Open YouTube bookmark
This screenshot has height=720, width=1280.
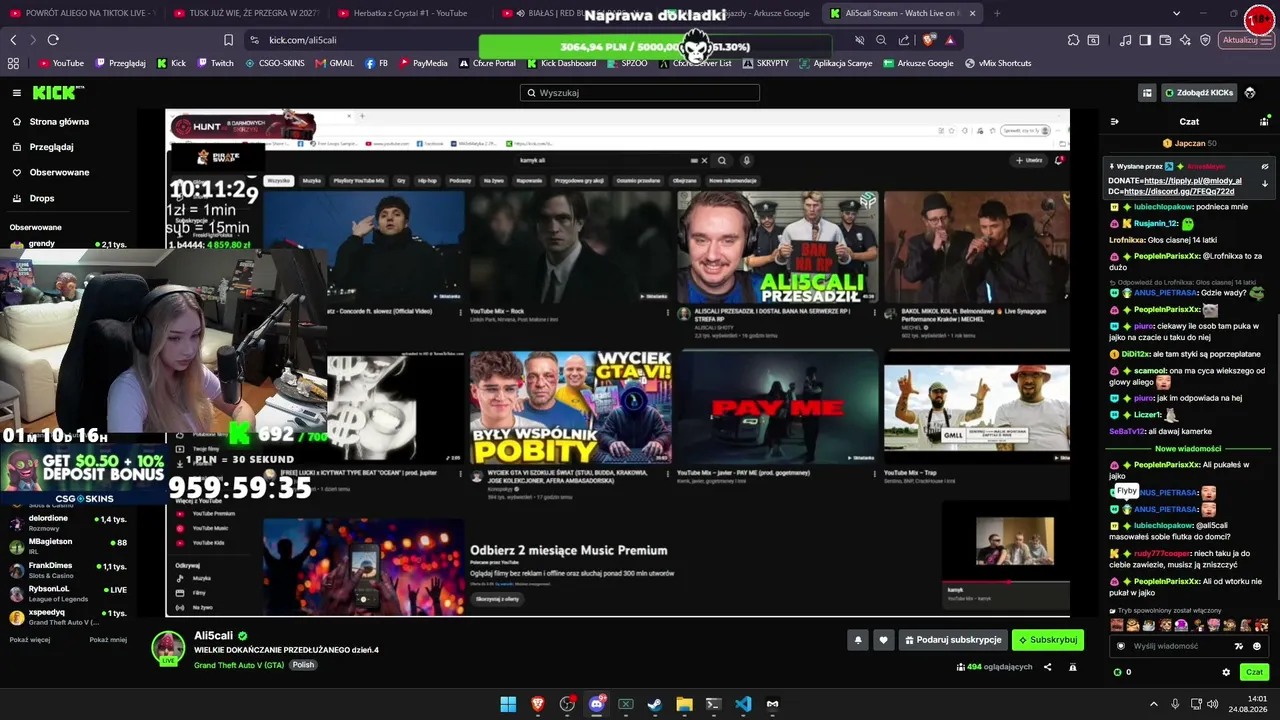click(x=62, y=63)
